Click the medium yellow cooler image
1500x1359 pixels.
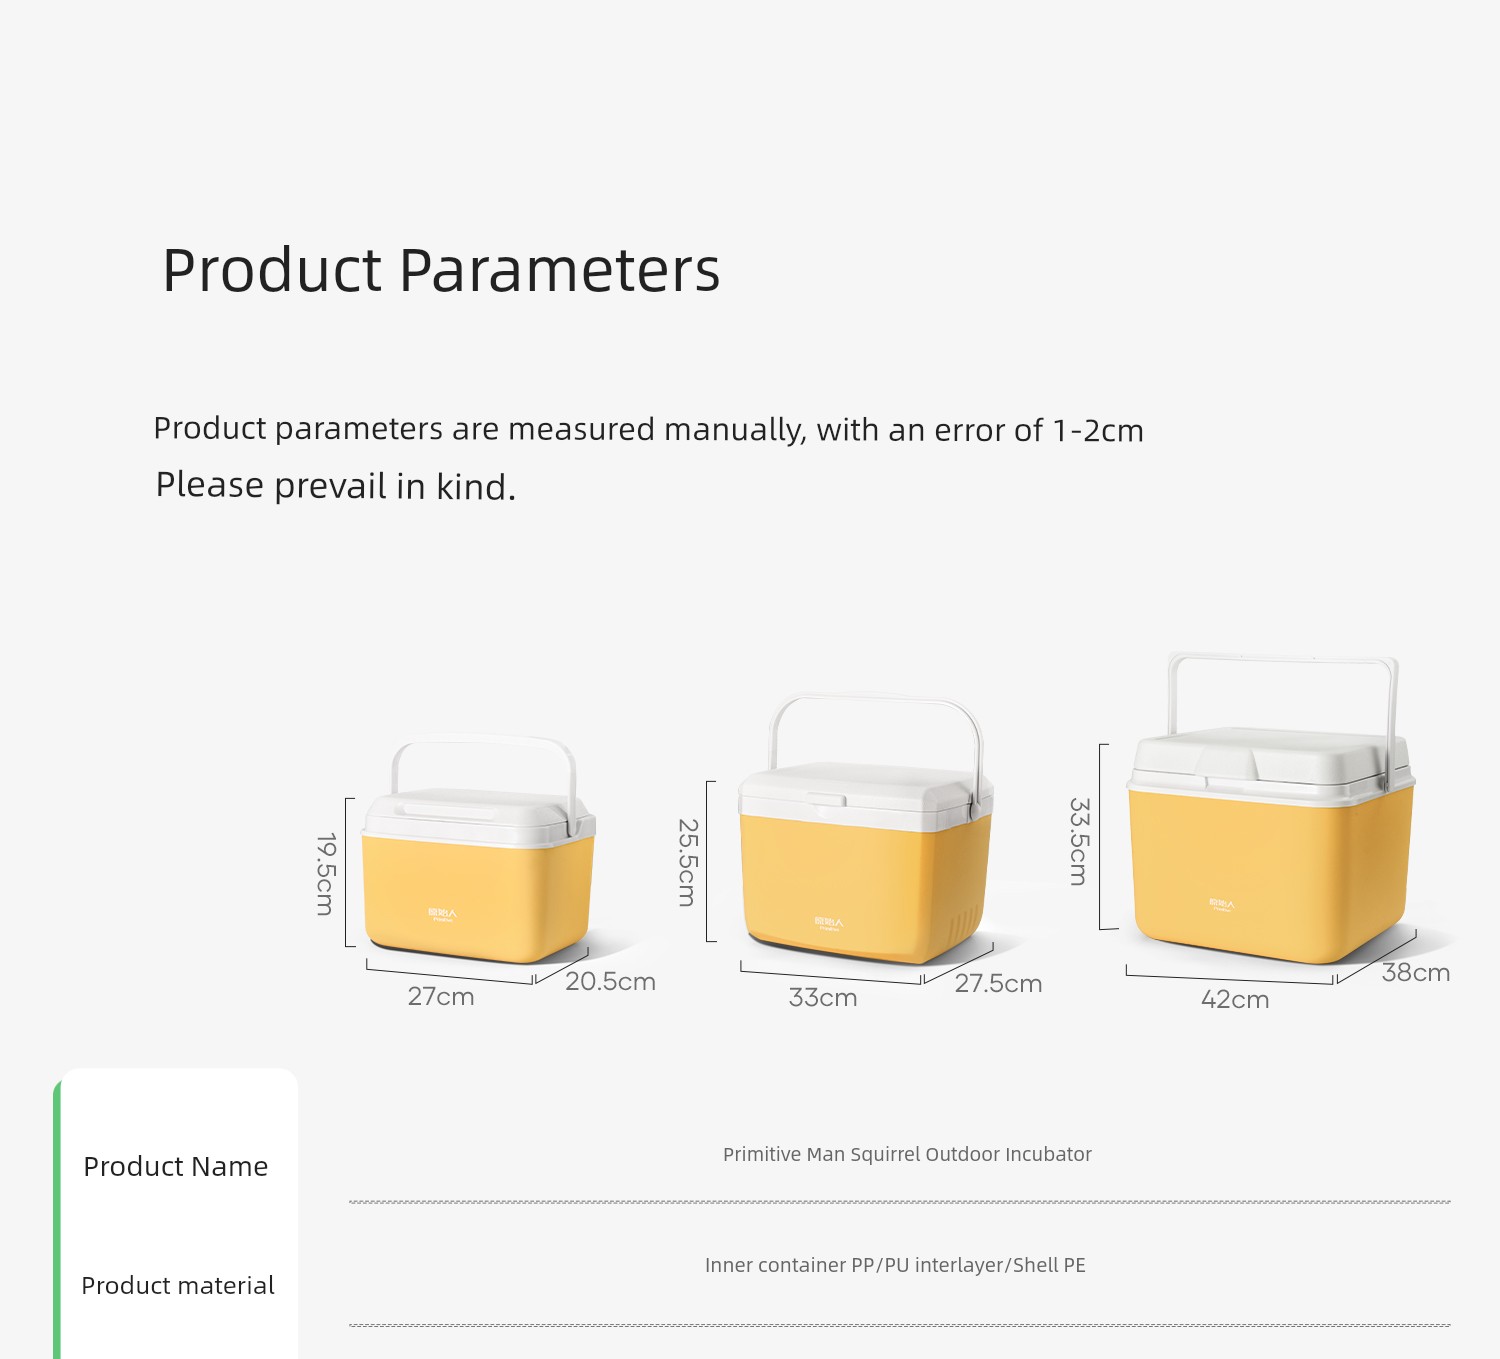click(865, 829)
